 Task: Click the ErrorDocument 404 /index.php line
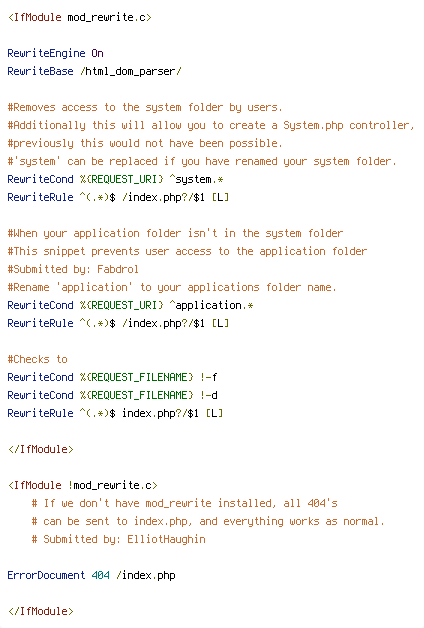pos(92,576)
